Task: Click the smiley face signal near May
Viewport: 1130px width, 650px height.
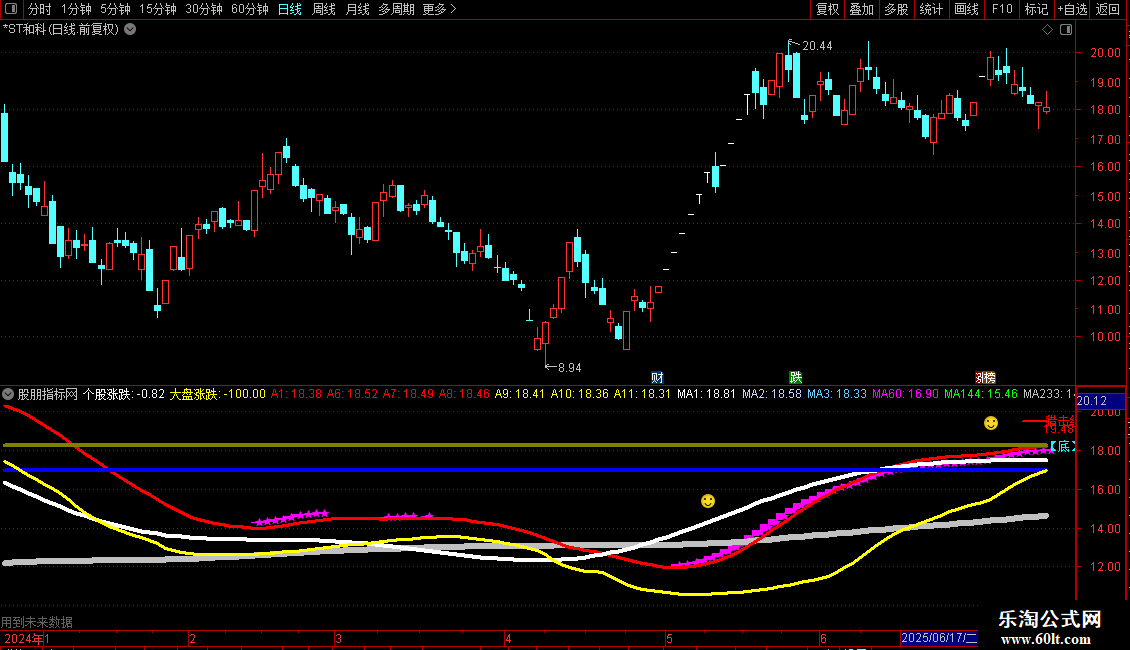Action: [708, 501]
